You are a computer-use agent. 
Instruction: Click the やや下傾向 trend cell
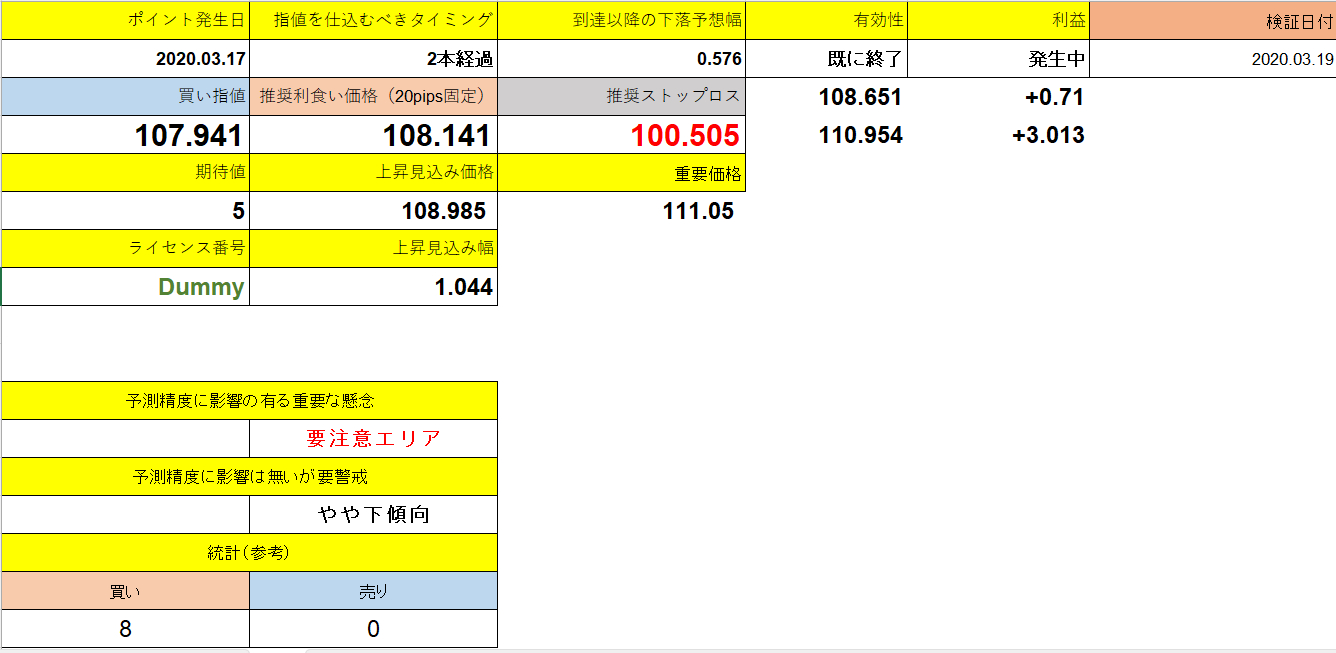click(x=375, y=515)
